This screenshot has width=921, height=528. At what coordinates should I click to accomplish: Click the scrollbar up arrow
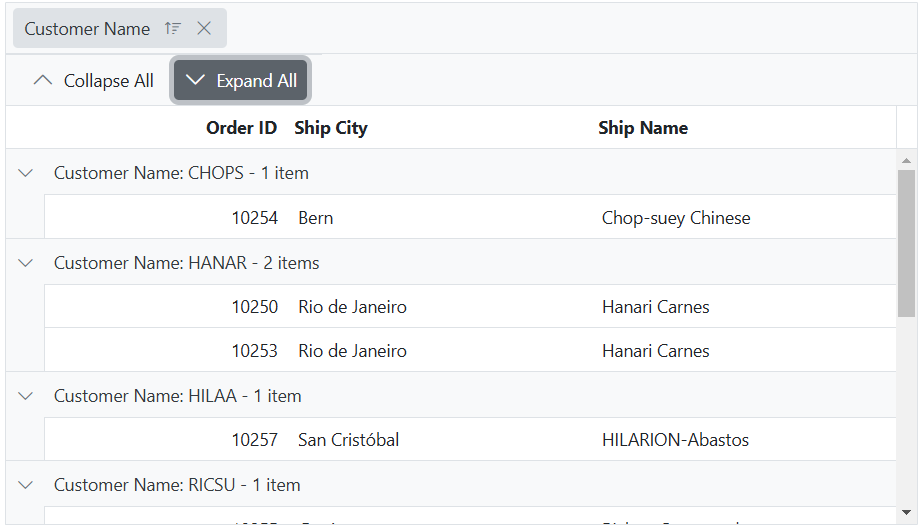907,160
